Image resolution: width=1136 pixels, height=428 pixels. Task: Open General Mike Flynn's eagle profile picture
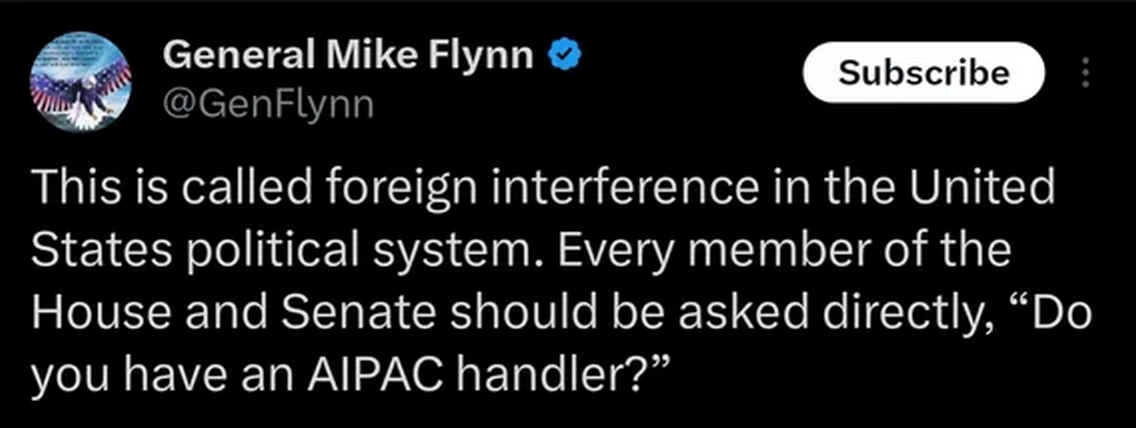point(82,82)
